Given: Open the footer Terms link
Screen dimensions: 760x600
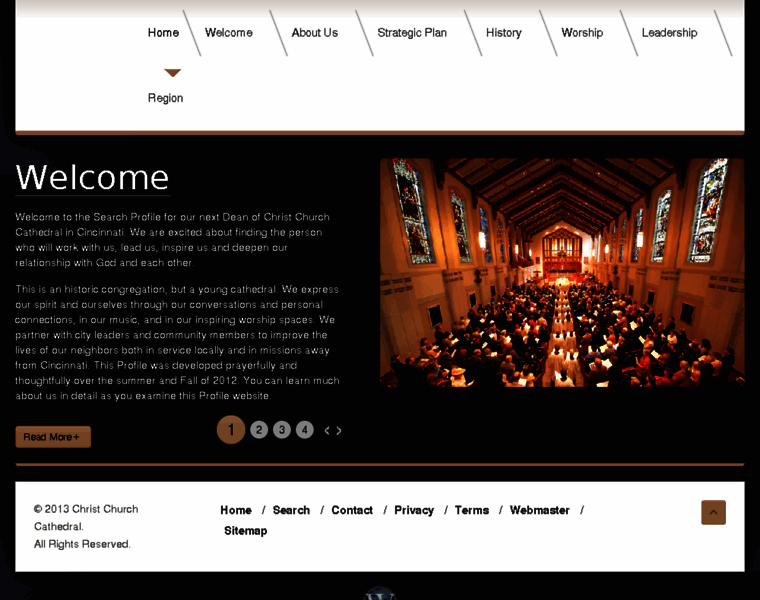Looking at the screenshot, I should pyautogui.click(x=472, y=510).
